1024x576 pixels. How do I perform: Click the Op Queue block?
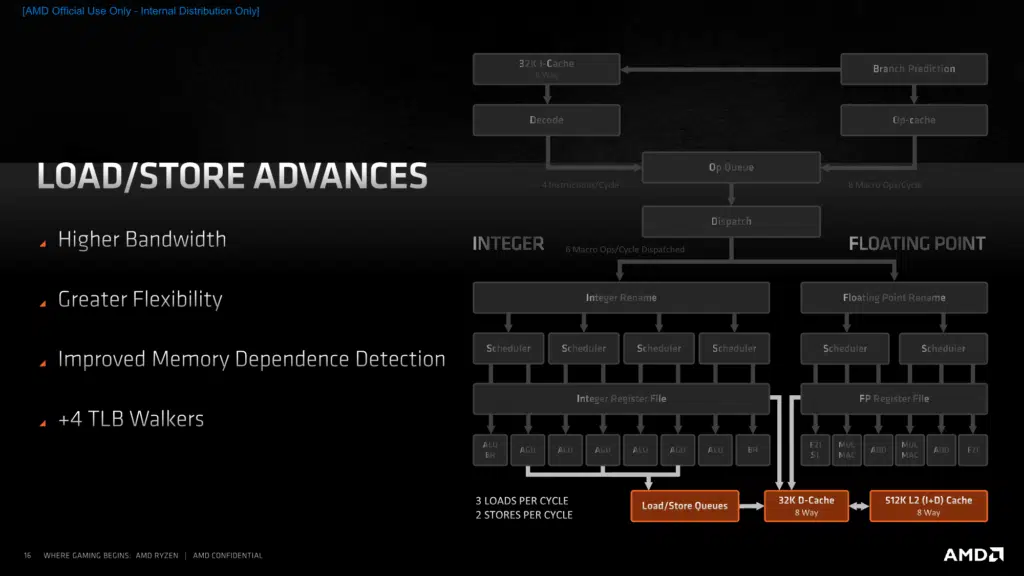point(731,167)
